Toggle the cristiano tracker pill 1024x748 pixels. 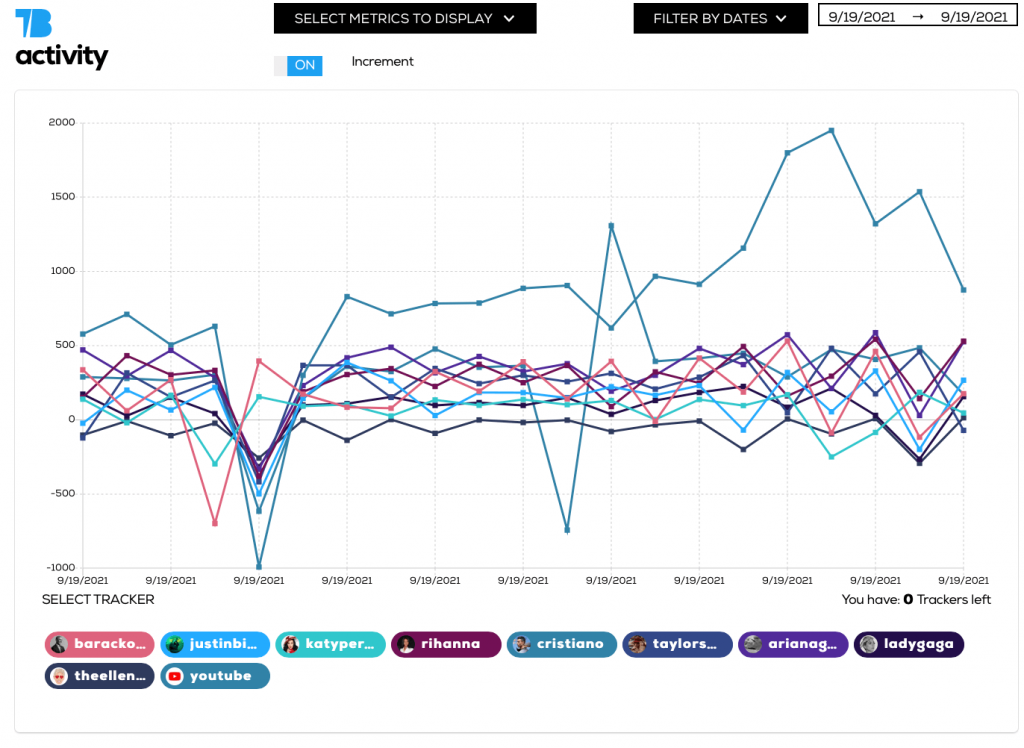coord(562,644)
